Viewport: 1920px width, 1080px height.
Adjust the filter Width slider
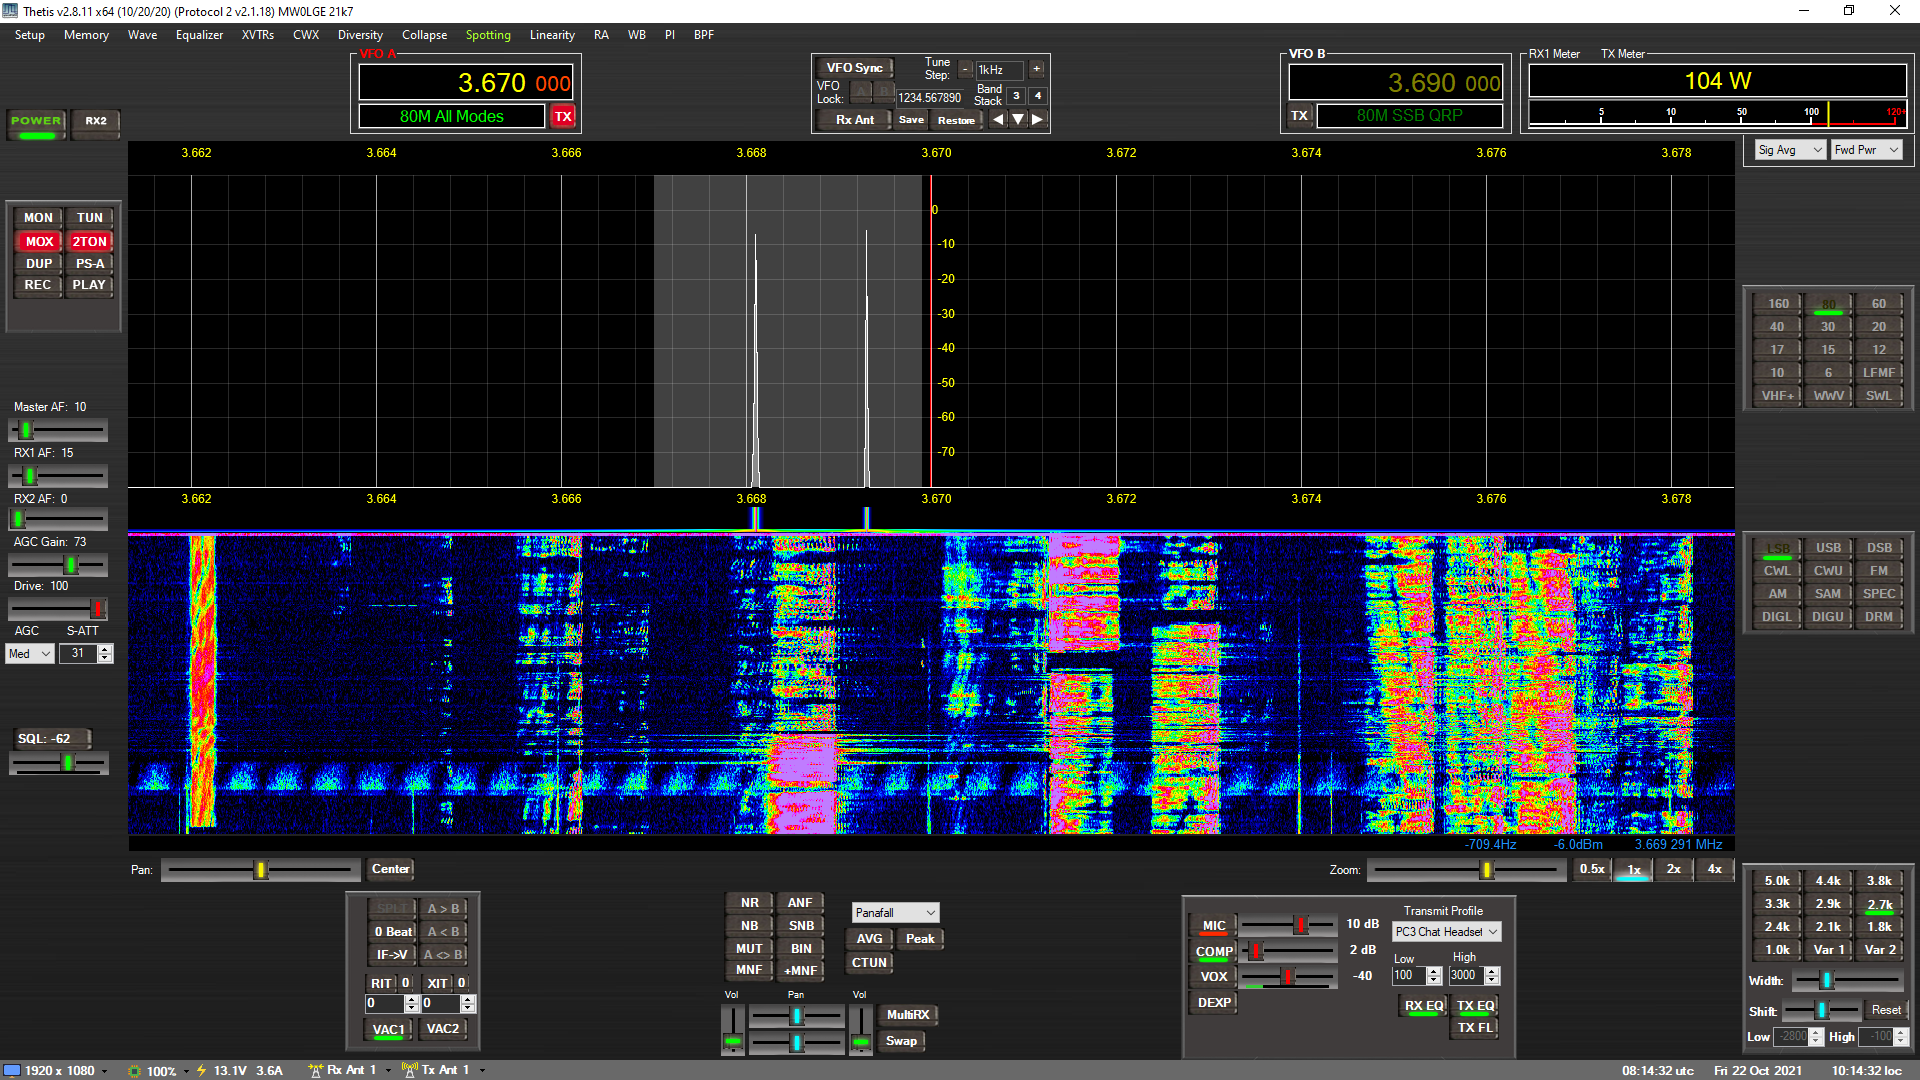point(1848,980)
